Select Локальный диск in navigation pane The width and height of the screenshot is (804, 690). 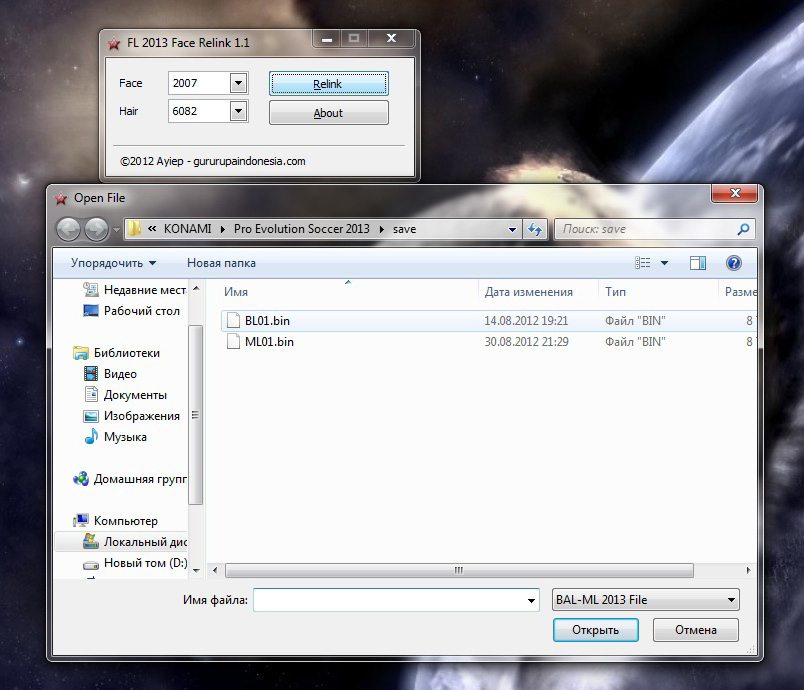pyautogui.click(x=145, y=542)
